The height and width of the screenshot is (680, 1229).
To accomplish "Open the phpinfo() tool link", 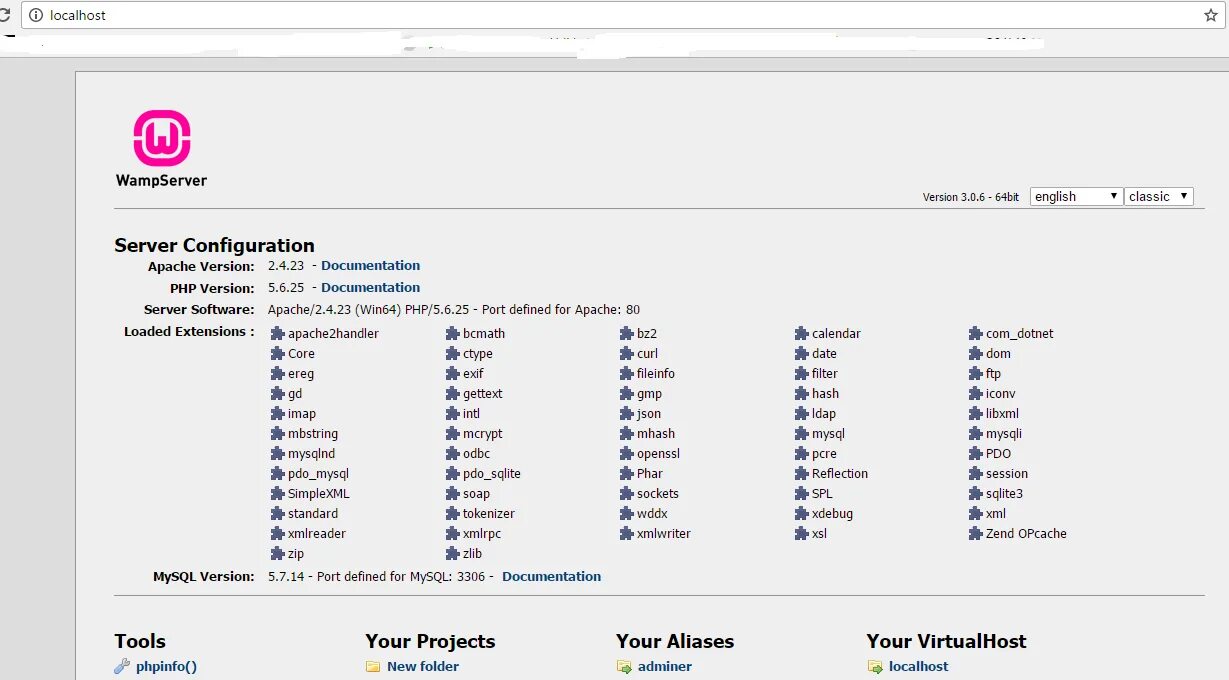I will (167, 667).
